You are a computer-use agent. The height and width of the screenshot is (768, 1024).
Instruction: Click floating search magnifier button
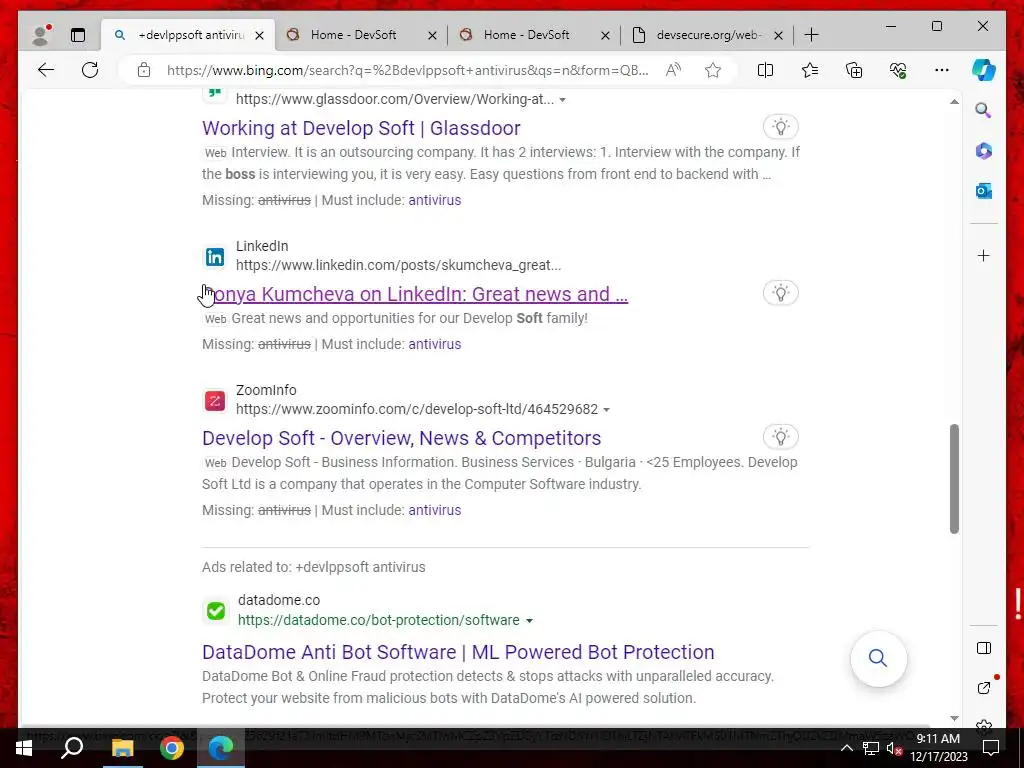(878, 658)
